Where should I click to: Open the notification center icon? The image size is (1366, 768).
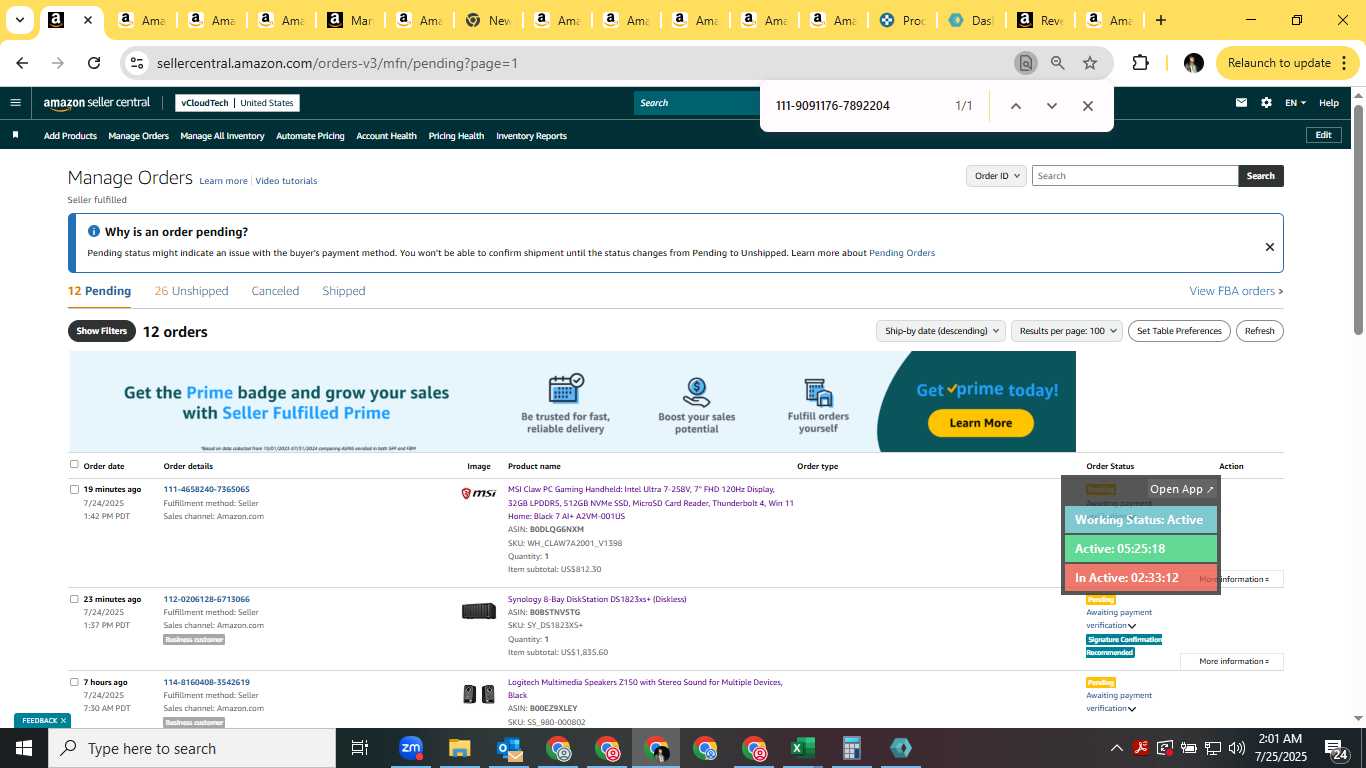1337,748
